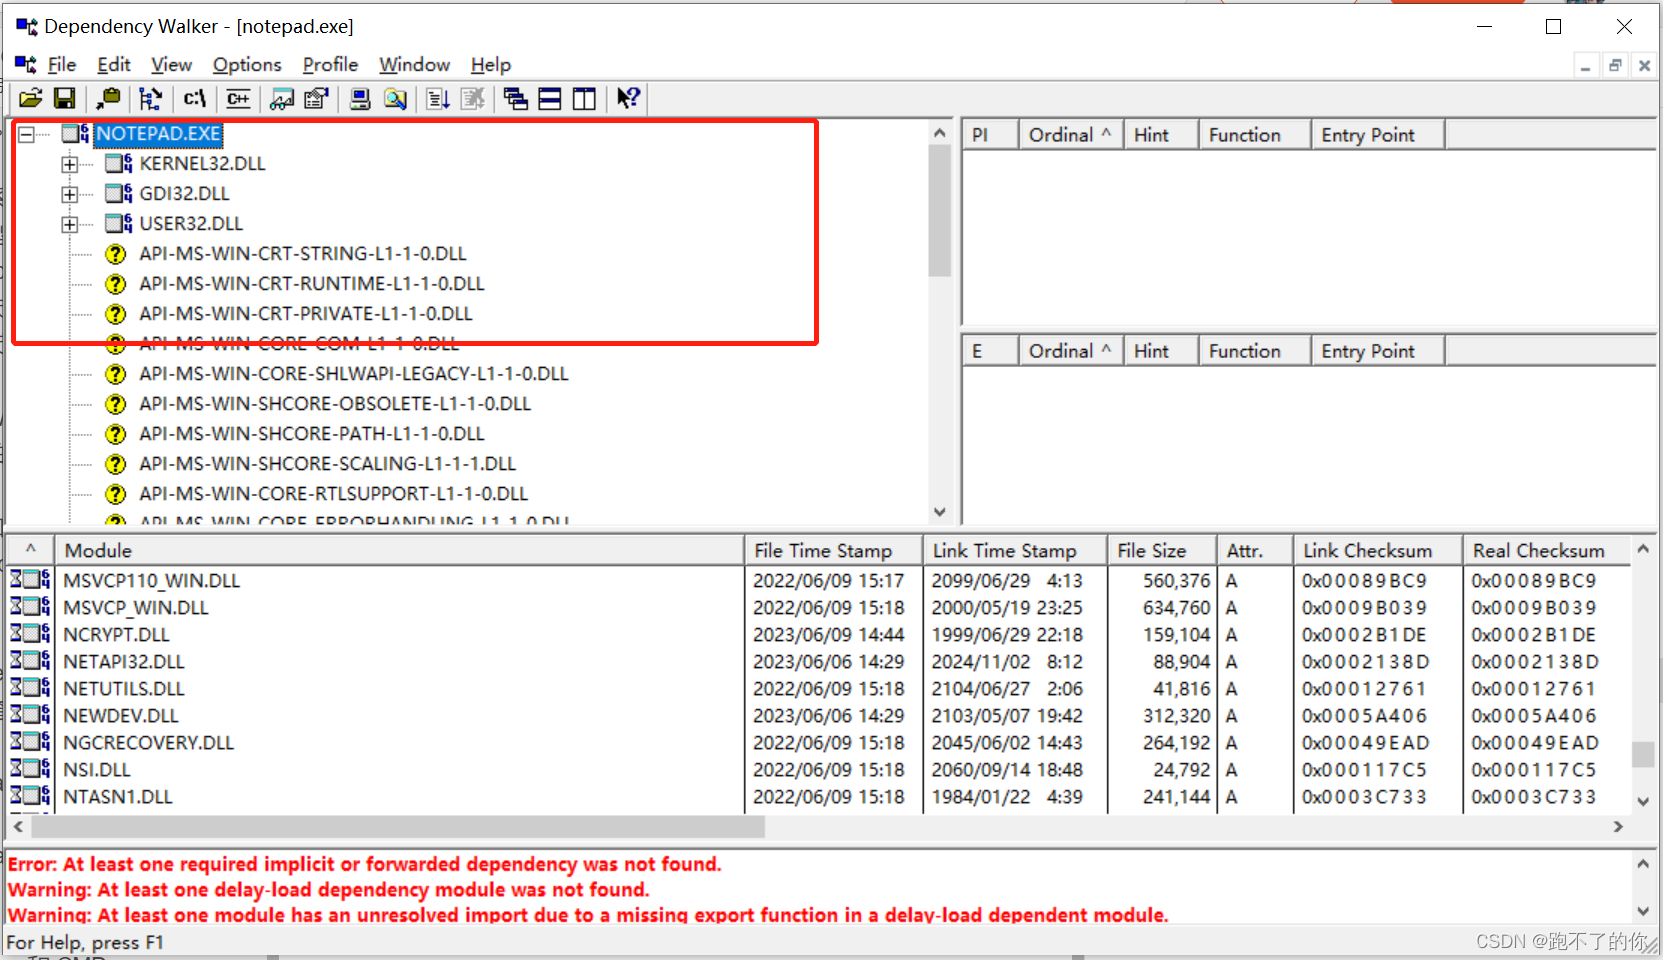Click the Dependency Walker title bar icon

click(x=26, y=26)
